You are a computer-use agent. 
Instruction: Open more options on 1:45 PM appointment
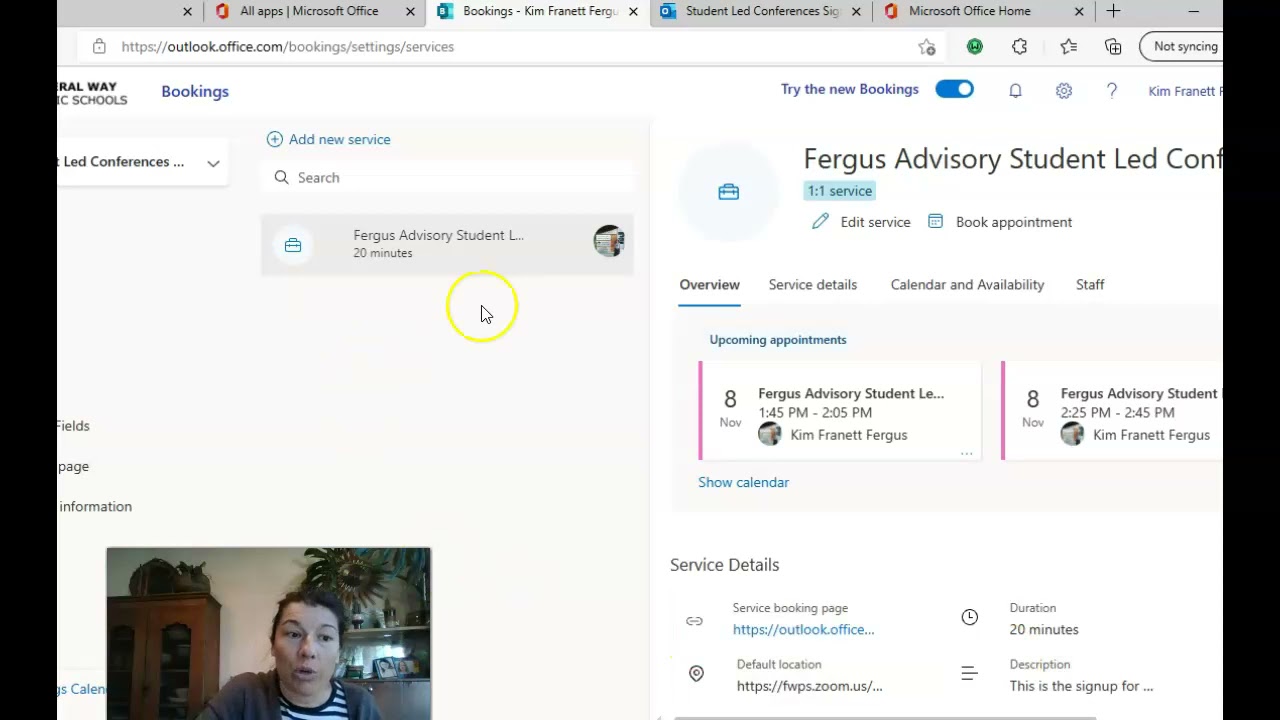pyautogui.click(x=966, y=453)
